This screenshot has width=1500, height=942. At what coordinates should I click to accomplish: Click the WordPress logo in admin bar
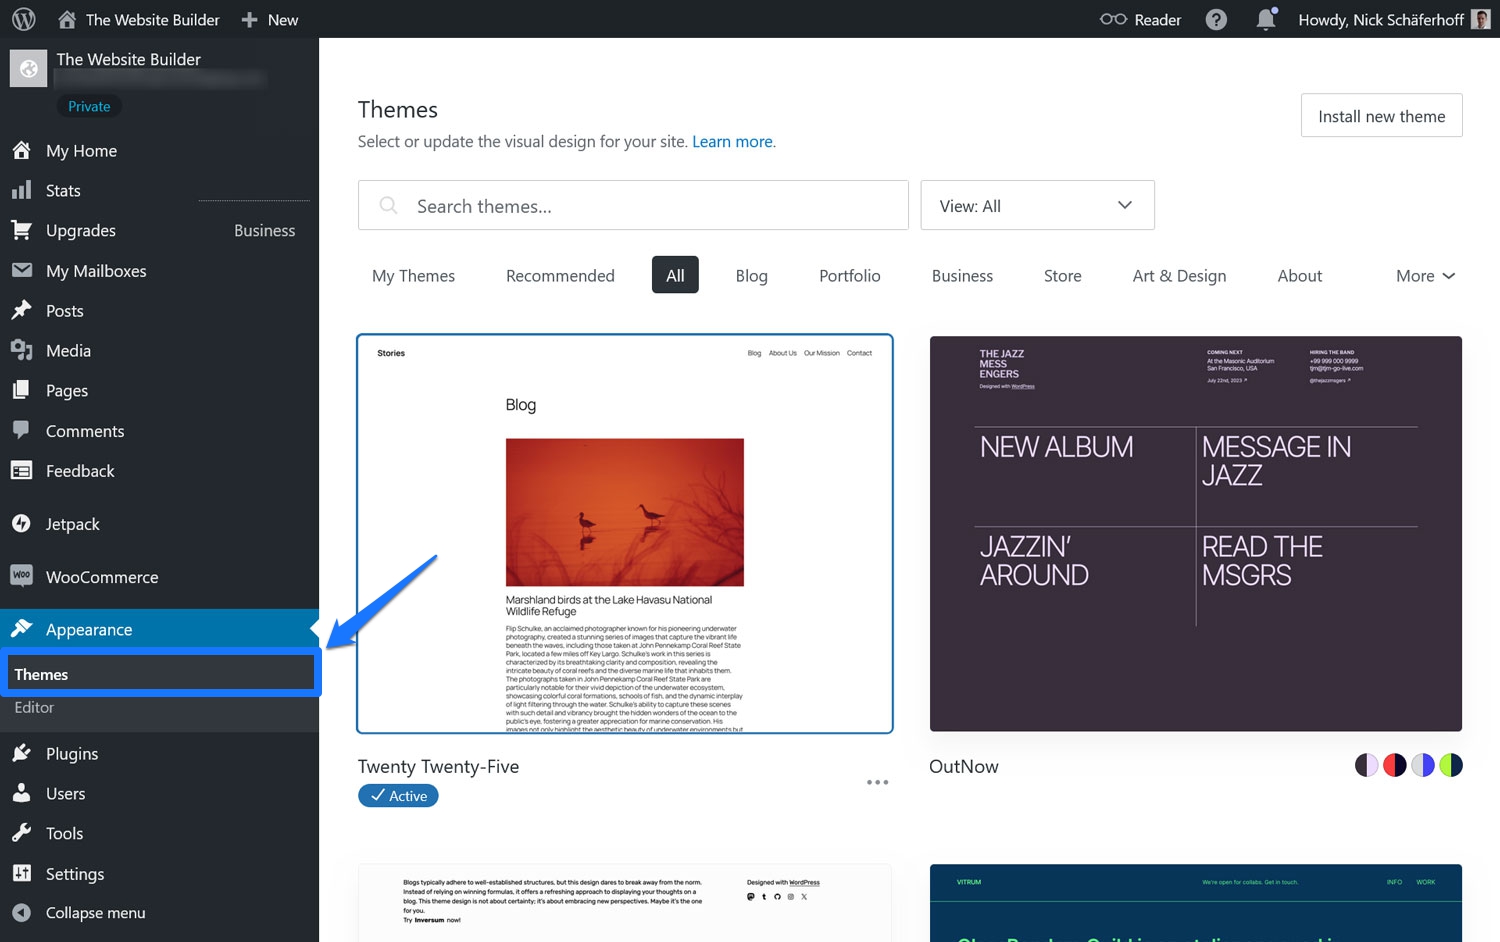tap(24, 19)
